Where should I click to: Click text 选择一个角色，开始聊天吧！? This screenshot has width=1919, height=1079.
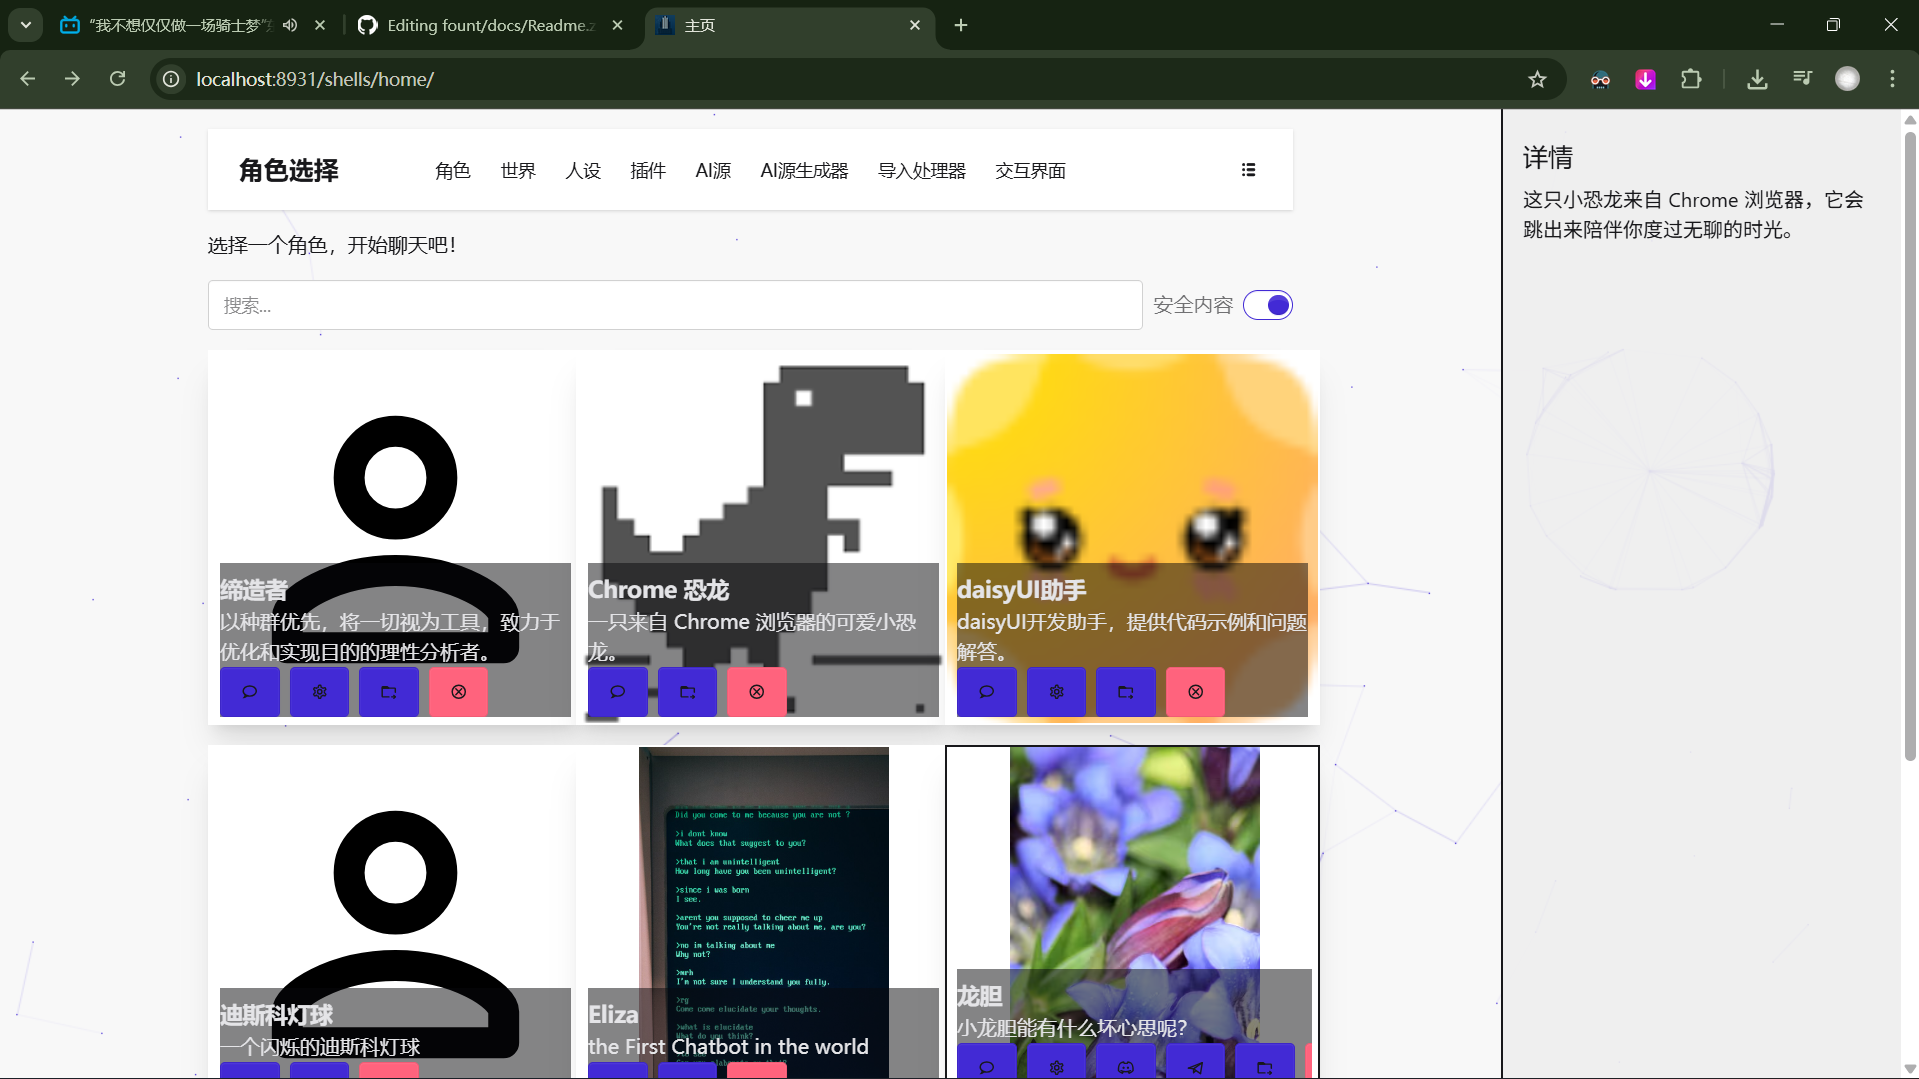click(332, 245)
